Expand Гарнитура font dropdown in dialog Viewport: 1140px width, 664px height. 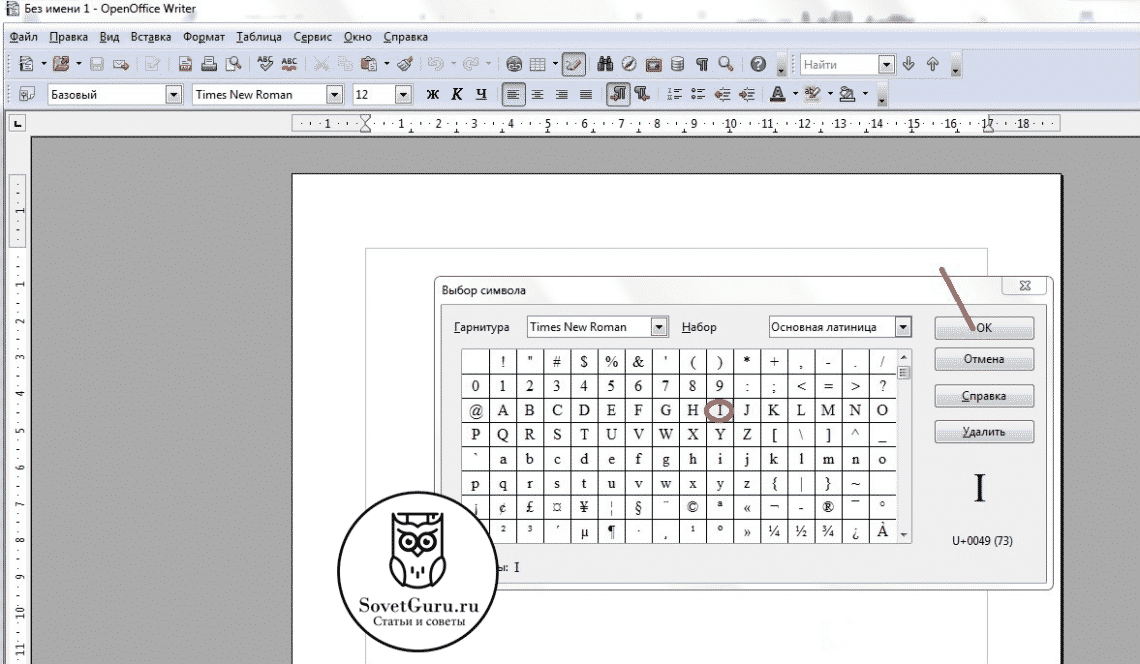659,327
